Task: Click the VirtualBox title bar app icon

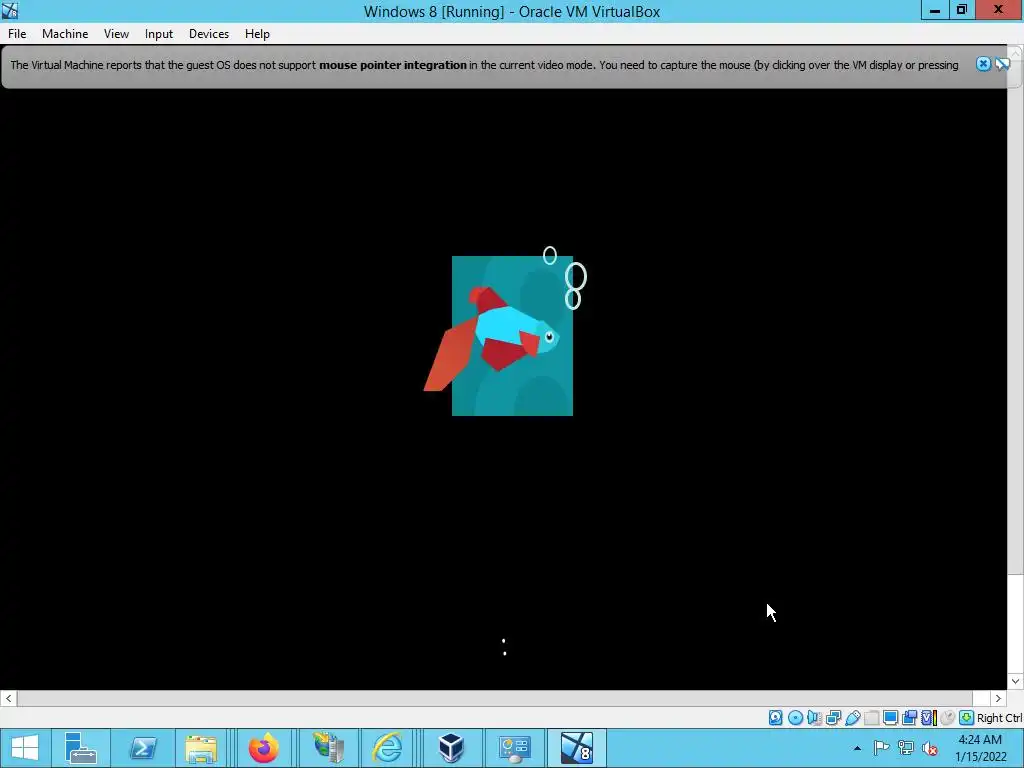Action: tap(10, 10)
